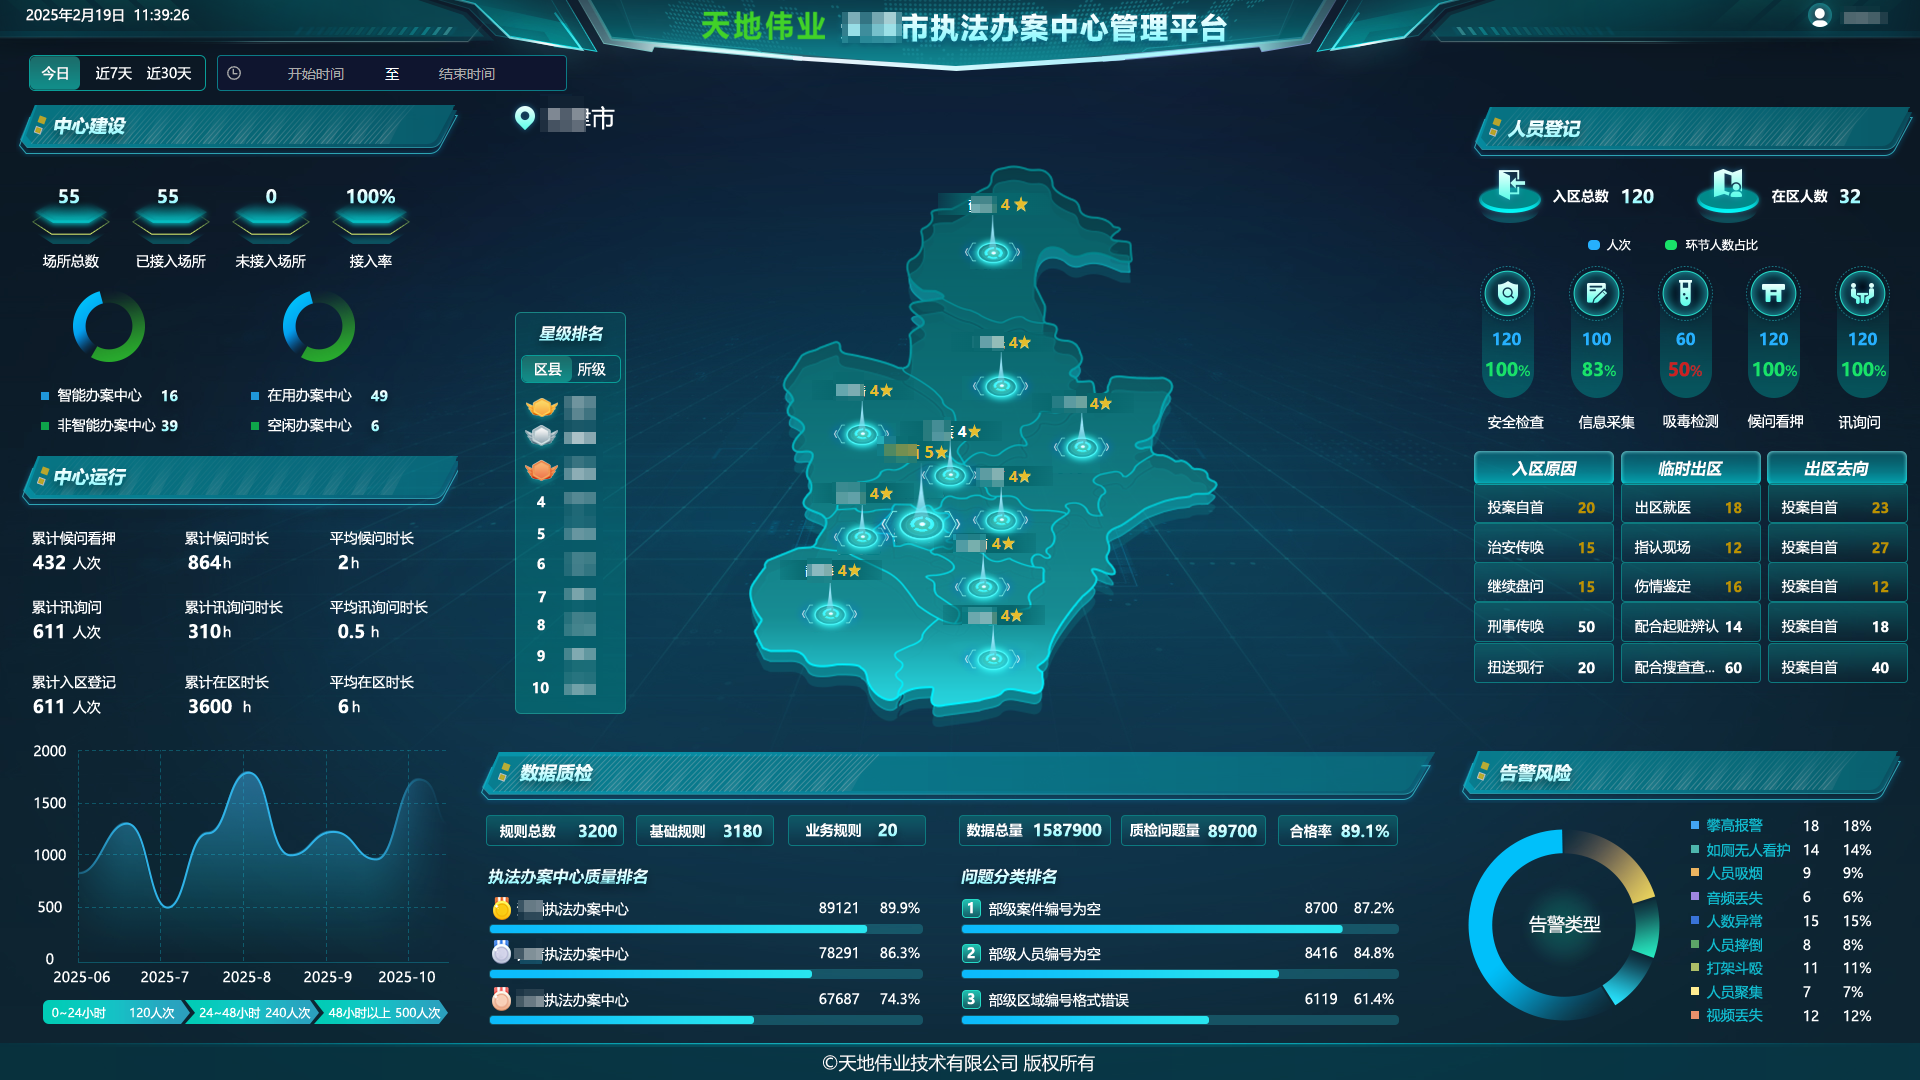1920x1080 pixels.
Task: Click the clock icon in the time range bar
Action: [x=234, y=73]
